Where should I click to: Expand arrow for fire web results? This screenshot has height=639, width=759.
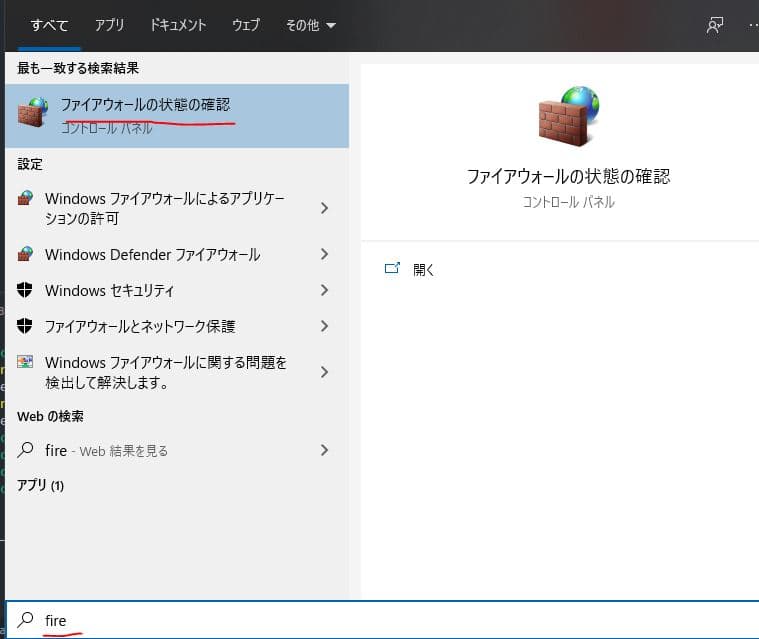324,451
